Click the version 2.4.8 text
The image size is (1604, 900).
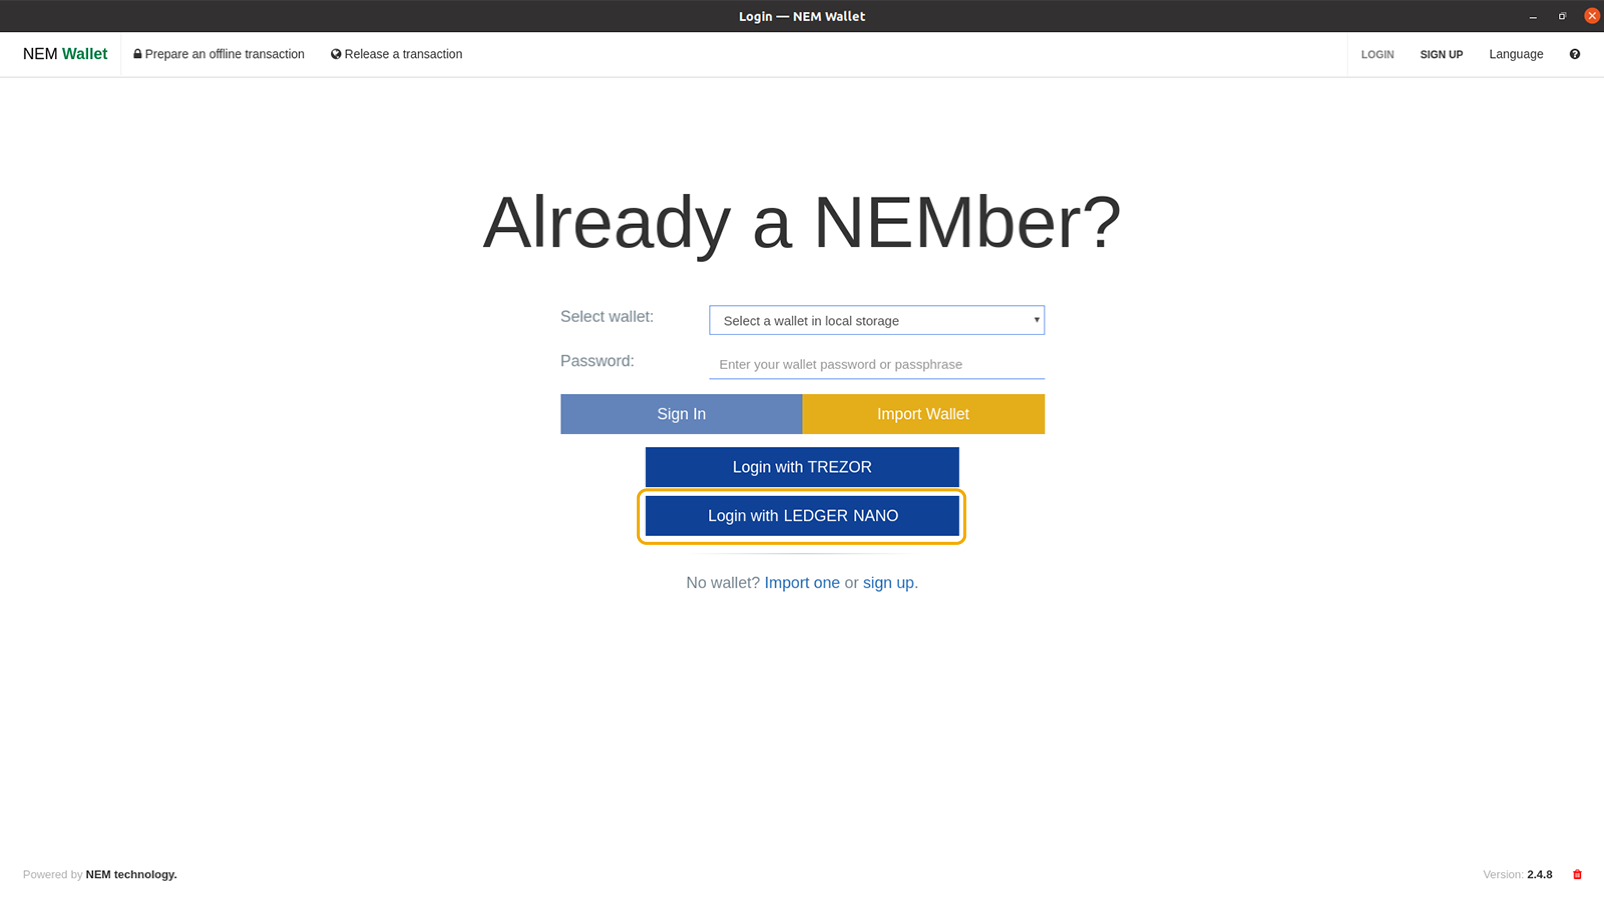[1539, 874]
